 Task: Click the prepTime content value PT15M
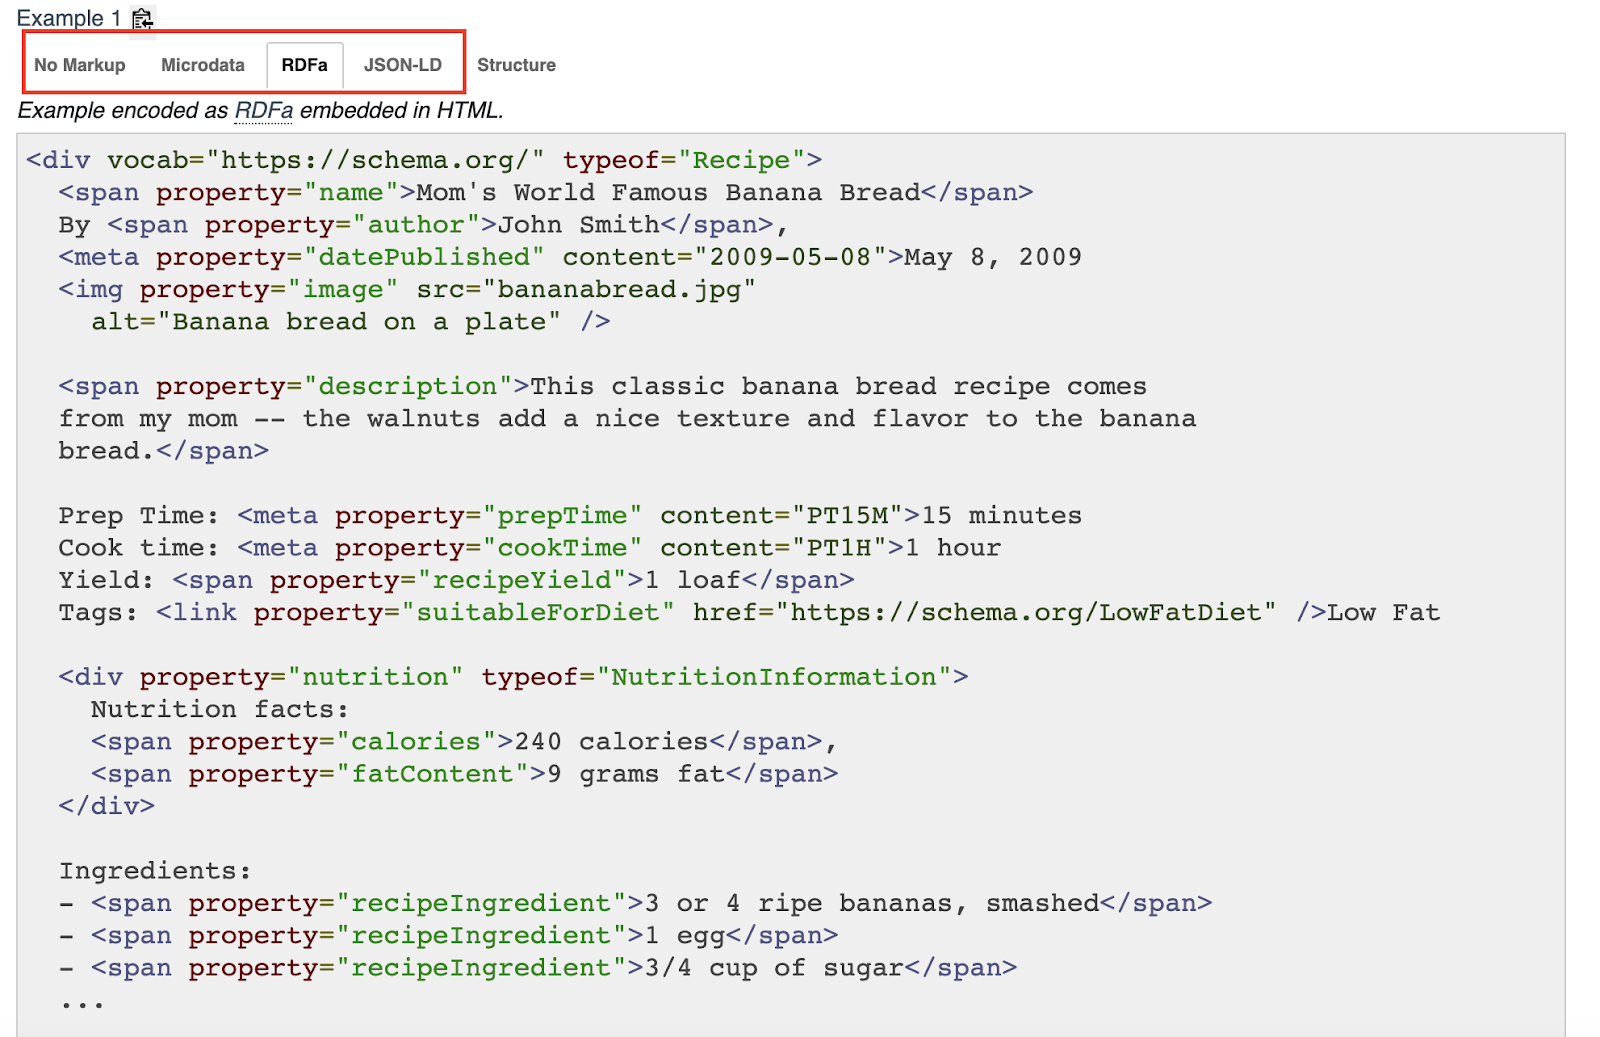pos(830,515)
